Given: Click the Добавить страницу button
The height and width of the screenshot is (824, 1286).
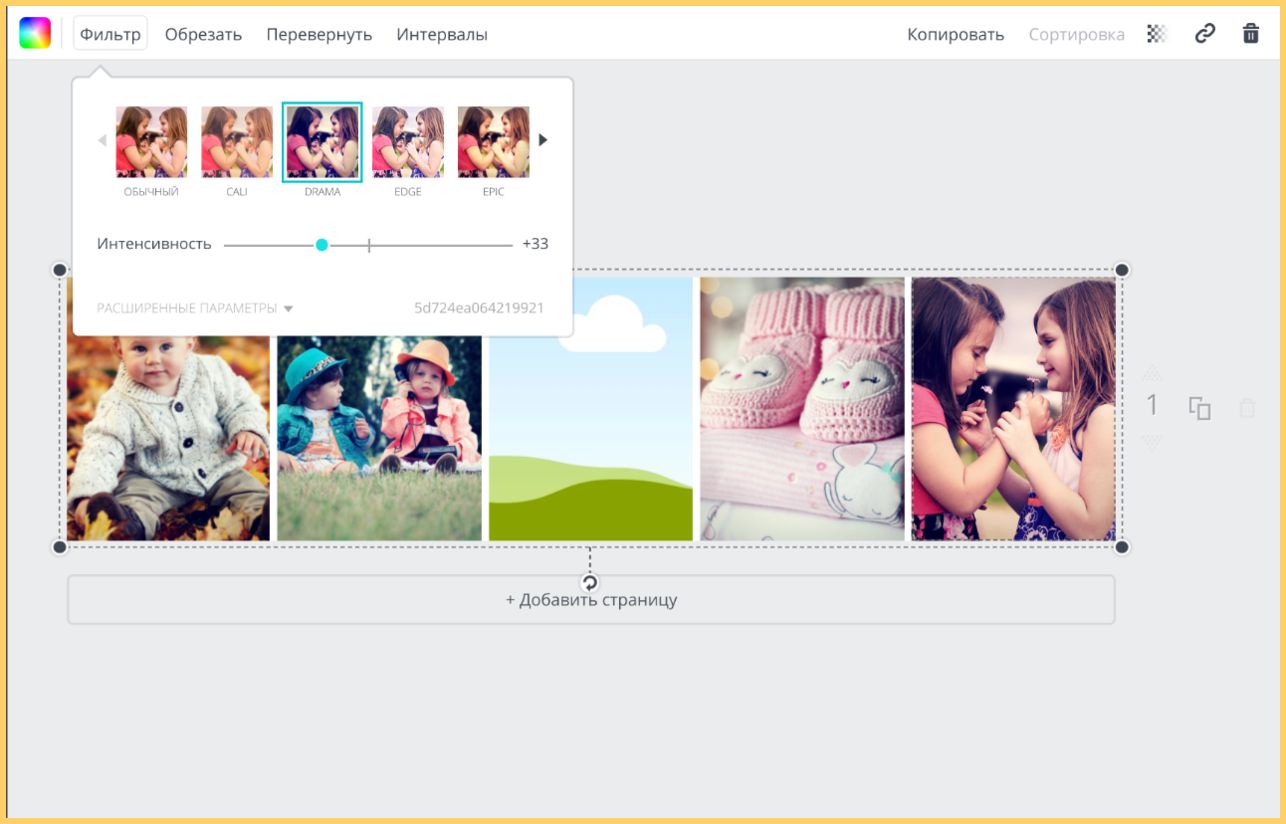Looking at the screenshot, I should pos(591,600).
